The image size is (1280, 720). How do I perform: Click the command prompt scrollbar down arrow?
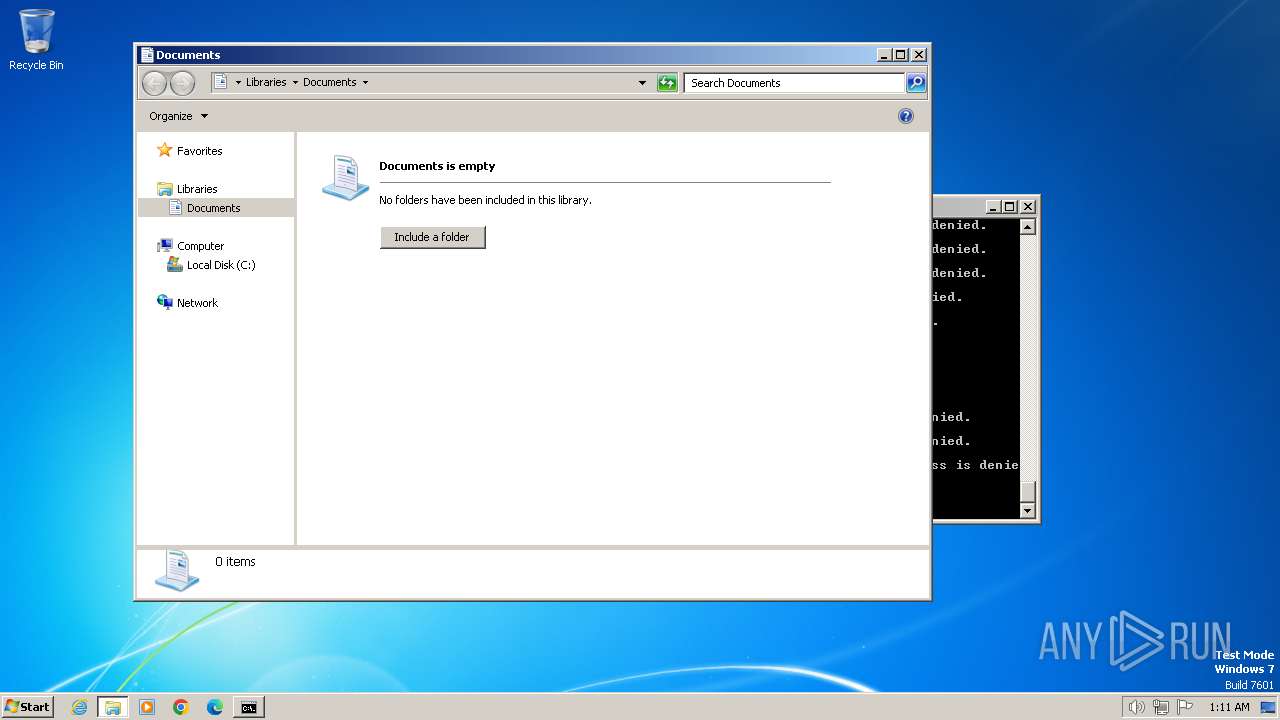(x=1027, y=511)
